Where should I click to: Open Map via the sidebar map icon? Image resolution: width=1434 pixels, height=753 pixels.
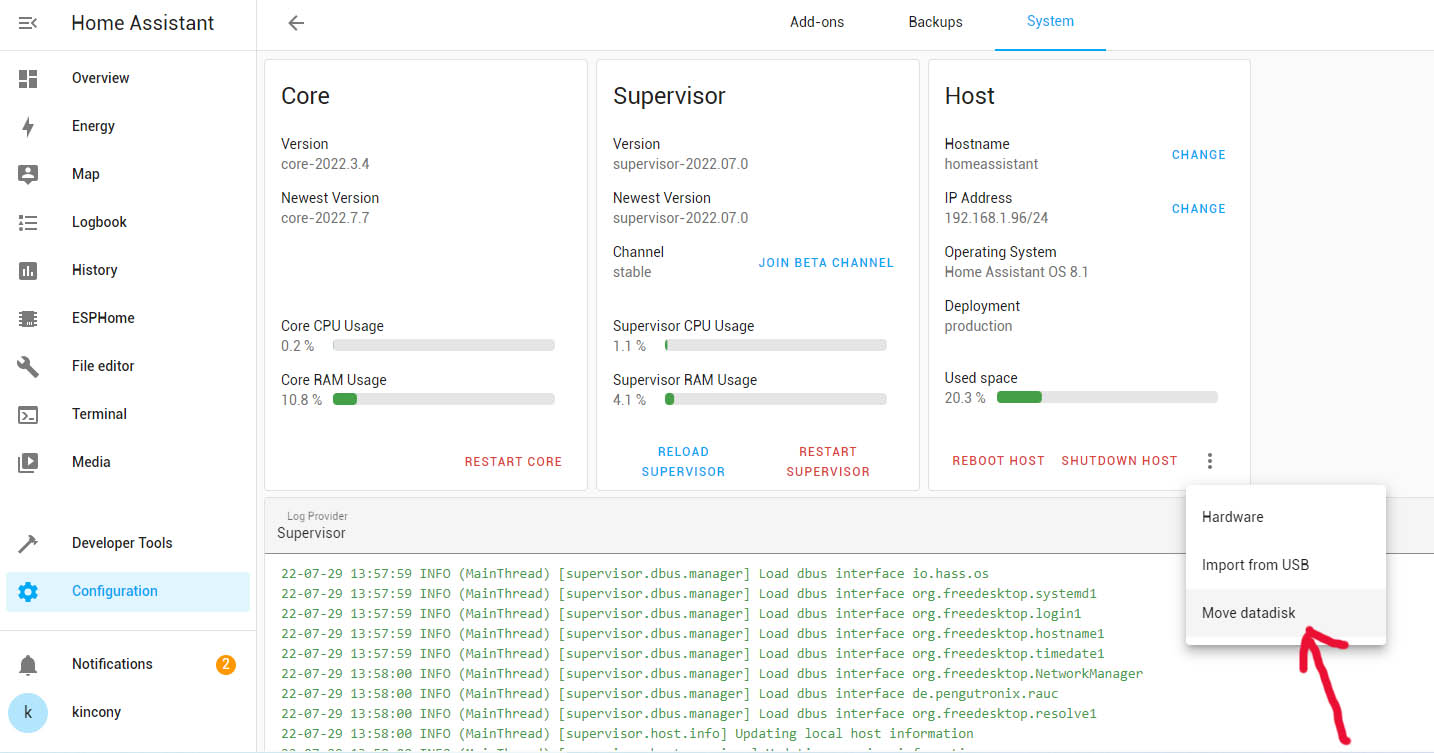click(x=28, y=174)
